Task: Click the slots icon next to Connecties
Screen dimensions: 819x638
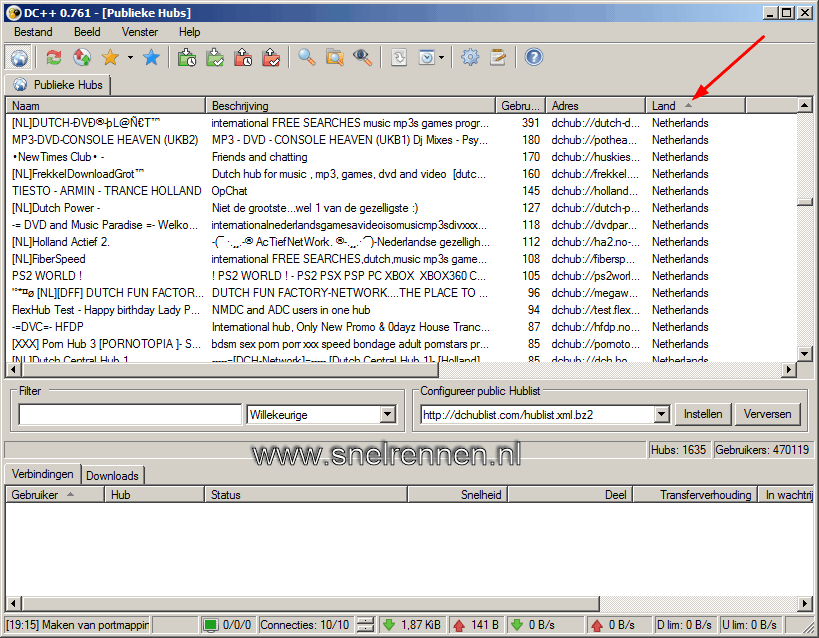Action: coord(366,624)
